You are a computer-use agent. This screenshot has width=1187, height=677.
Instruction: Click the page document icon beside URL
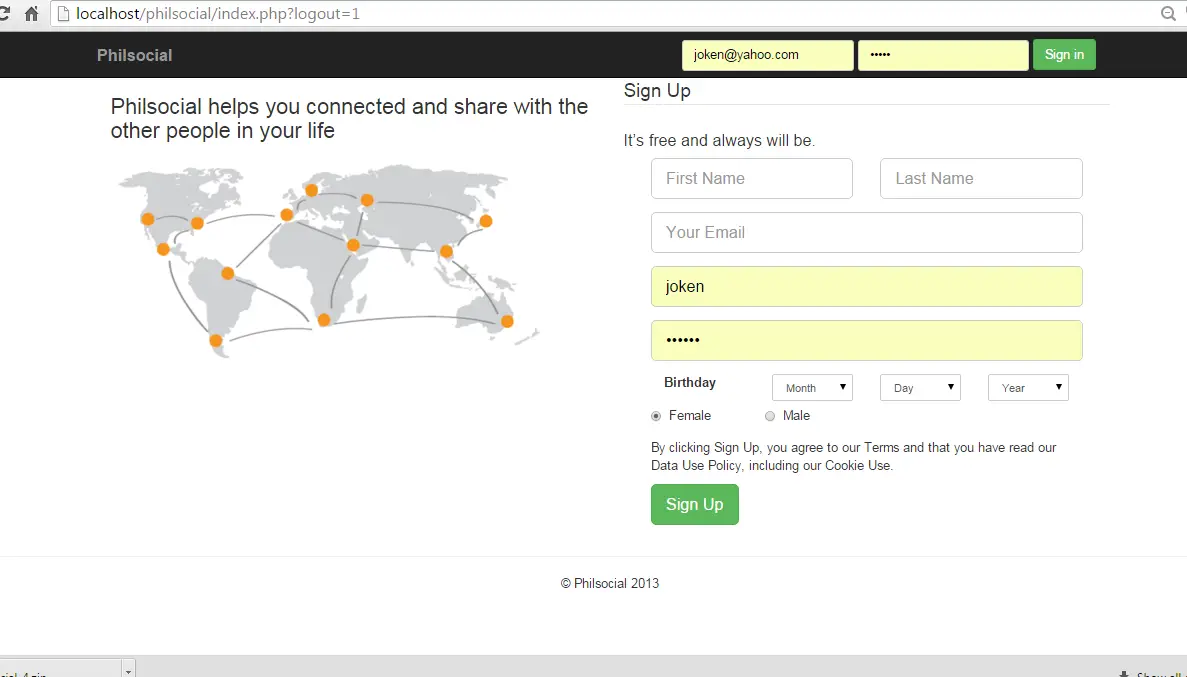click(64, 14)
